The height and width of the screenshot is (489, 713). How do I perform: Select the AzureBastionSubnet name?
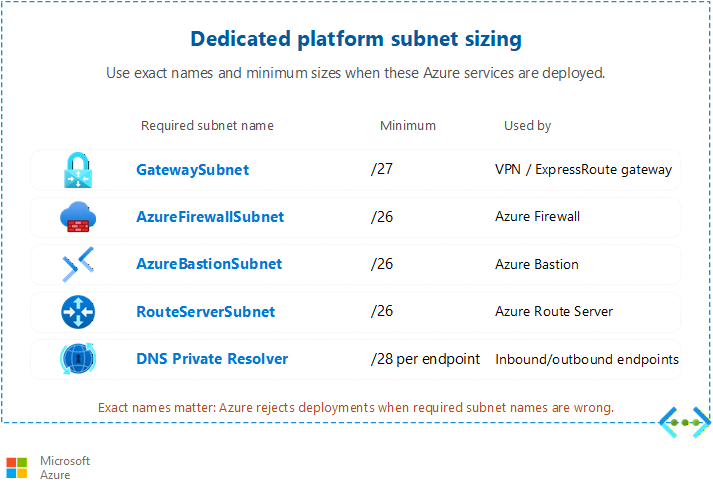pos(209,264)
